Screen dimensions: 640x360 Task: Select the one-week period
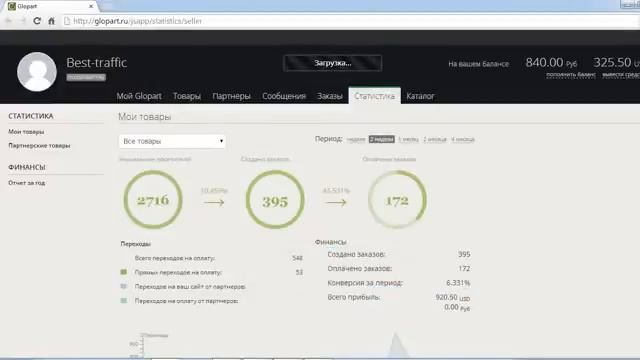(x=356, y=140)
